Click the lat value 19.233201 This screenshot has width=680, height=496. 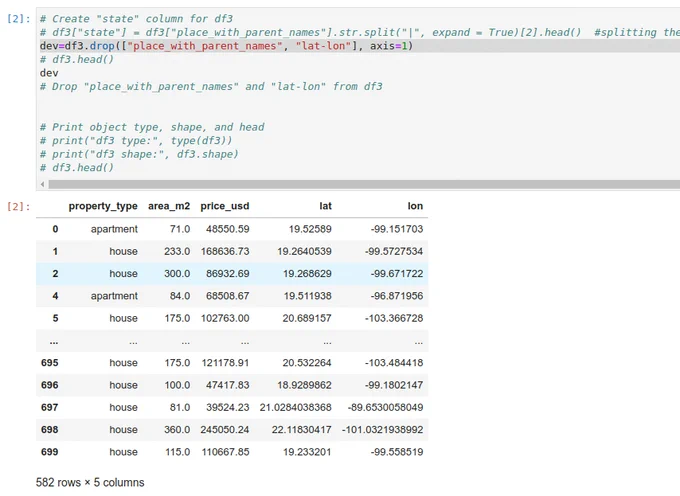click(x=307, y=452)
